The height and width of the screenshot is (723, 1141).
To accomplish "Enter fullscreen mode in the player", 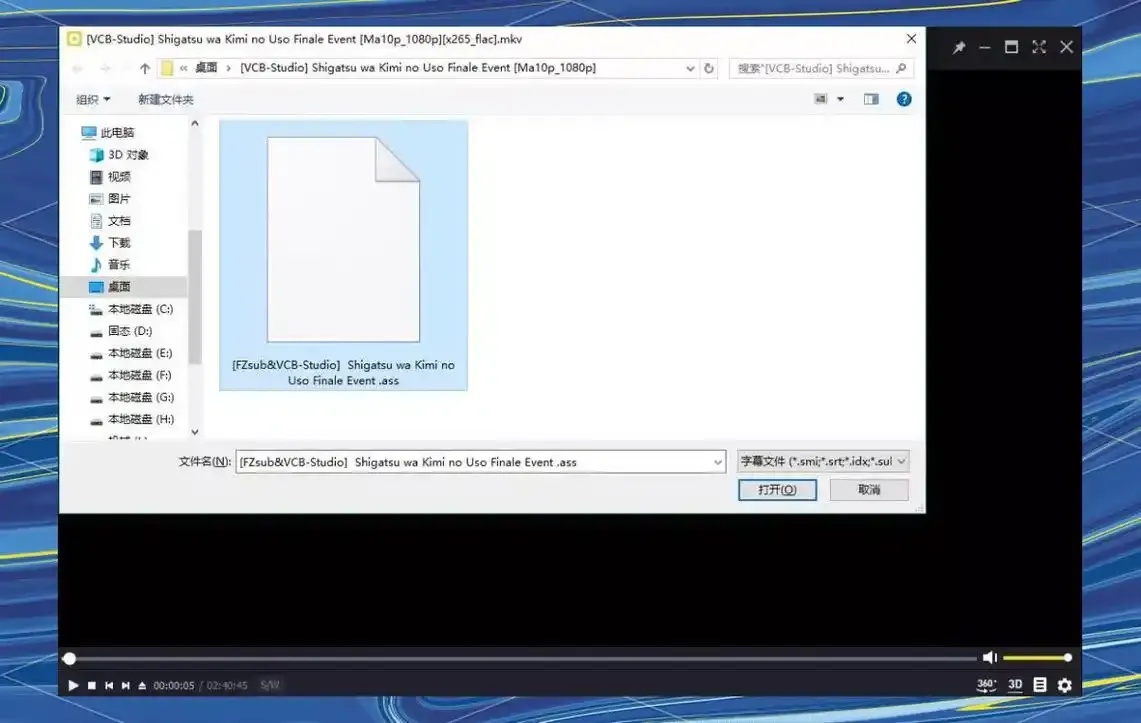I will point(1038,47).
